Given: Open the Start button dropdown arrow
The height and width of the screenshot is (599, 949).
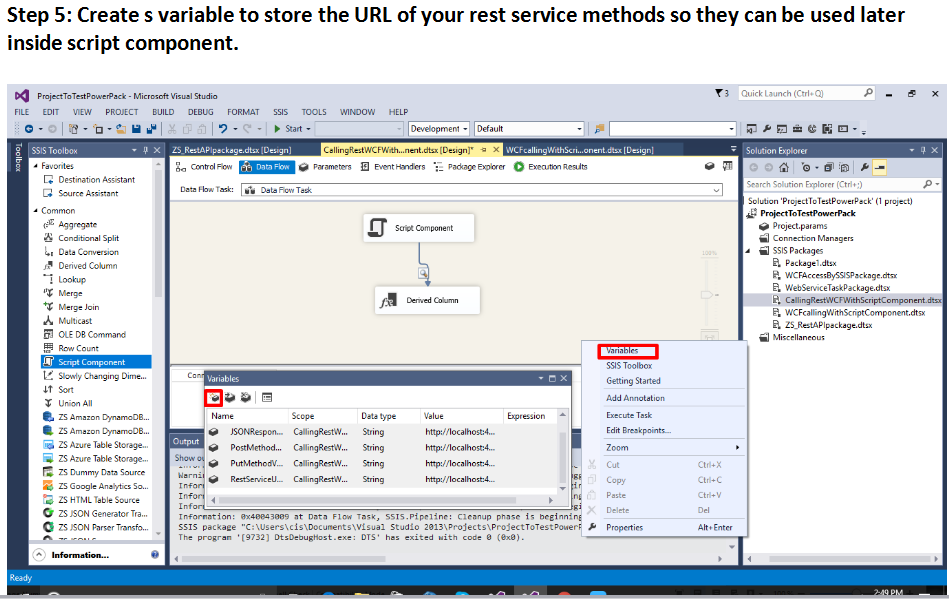Looking at the screenshot, I should [x=308, y=129].
